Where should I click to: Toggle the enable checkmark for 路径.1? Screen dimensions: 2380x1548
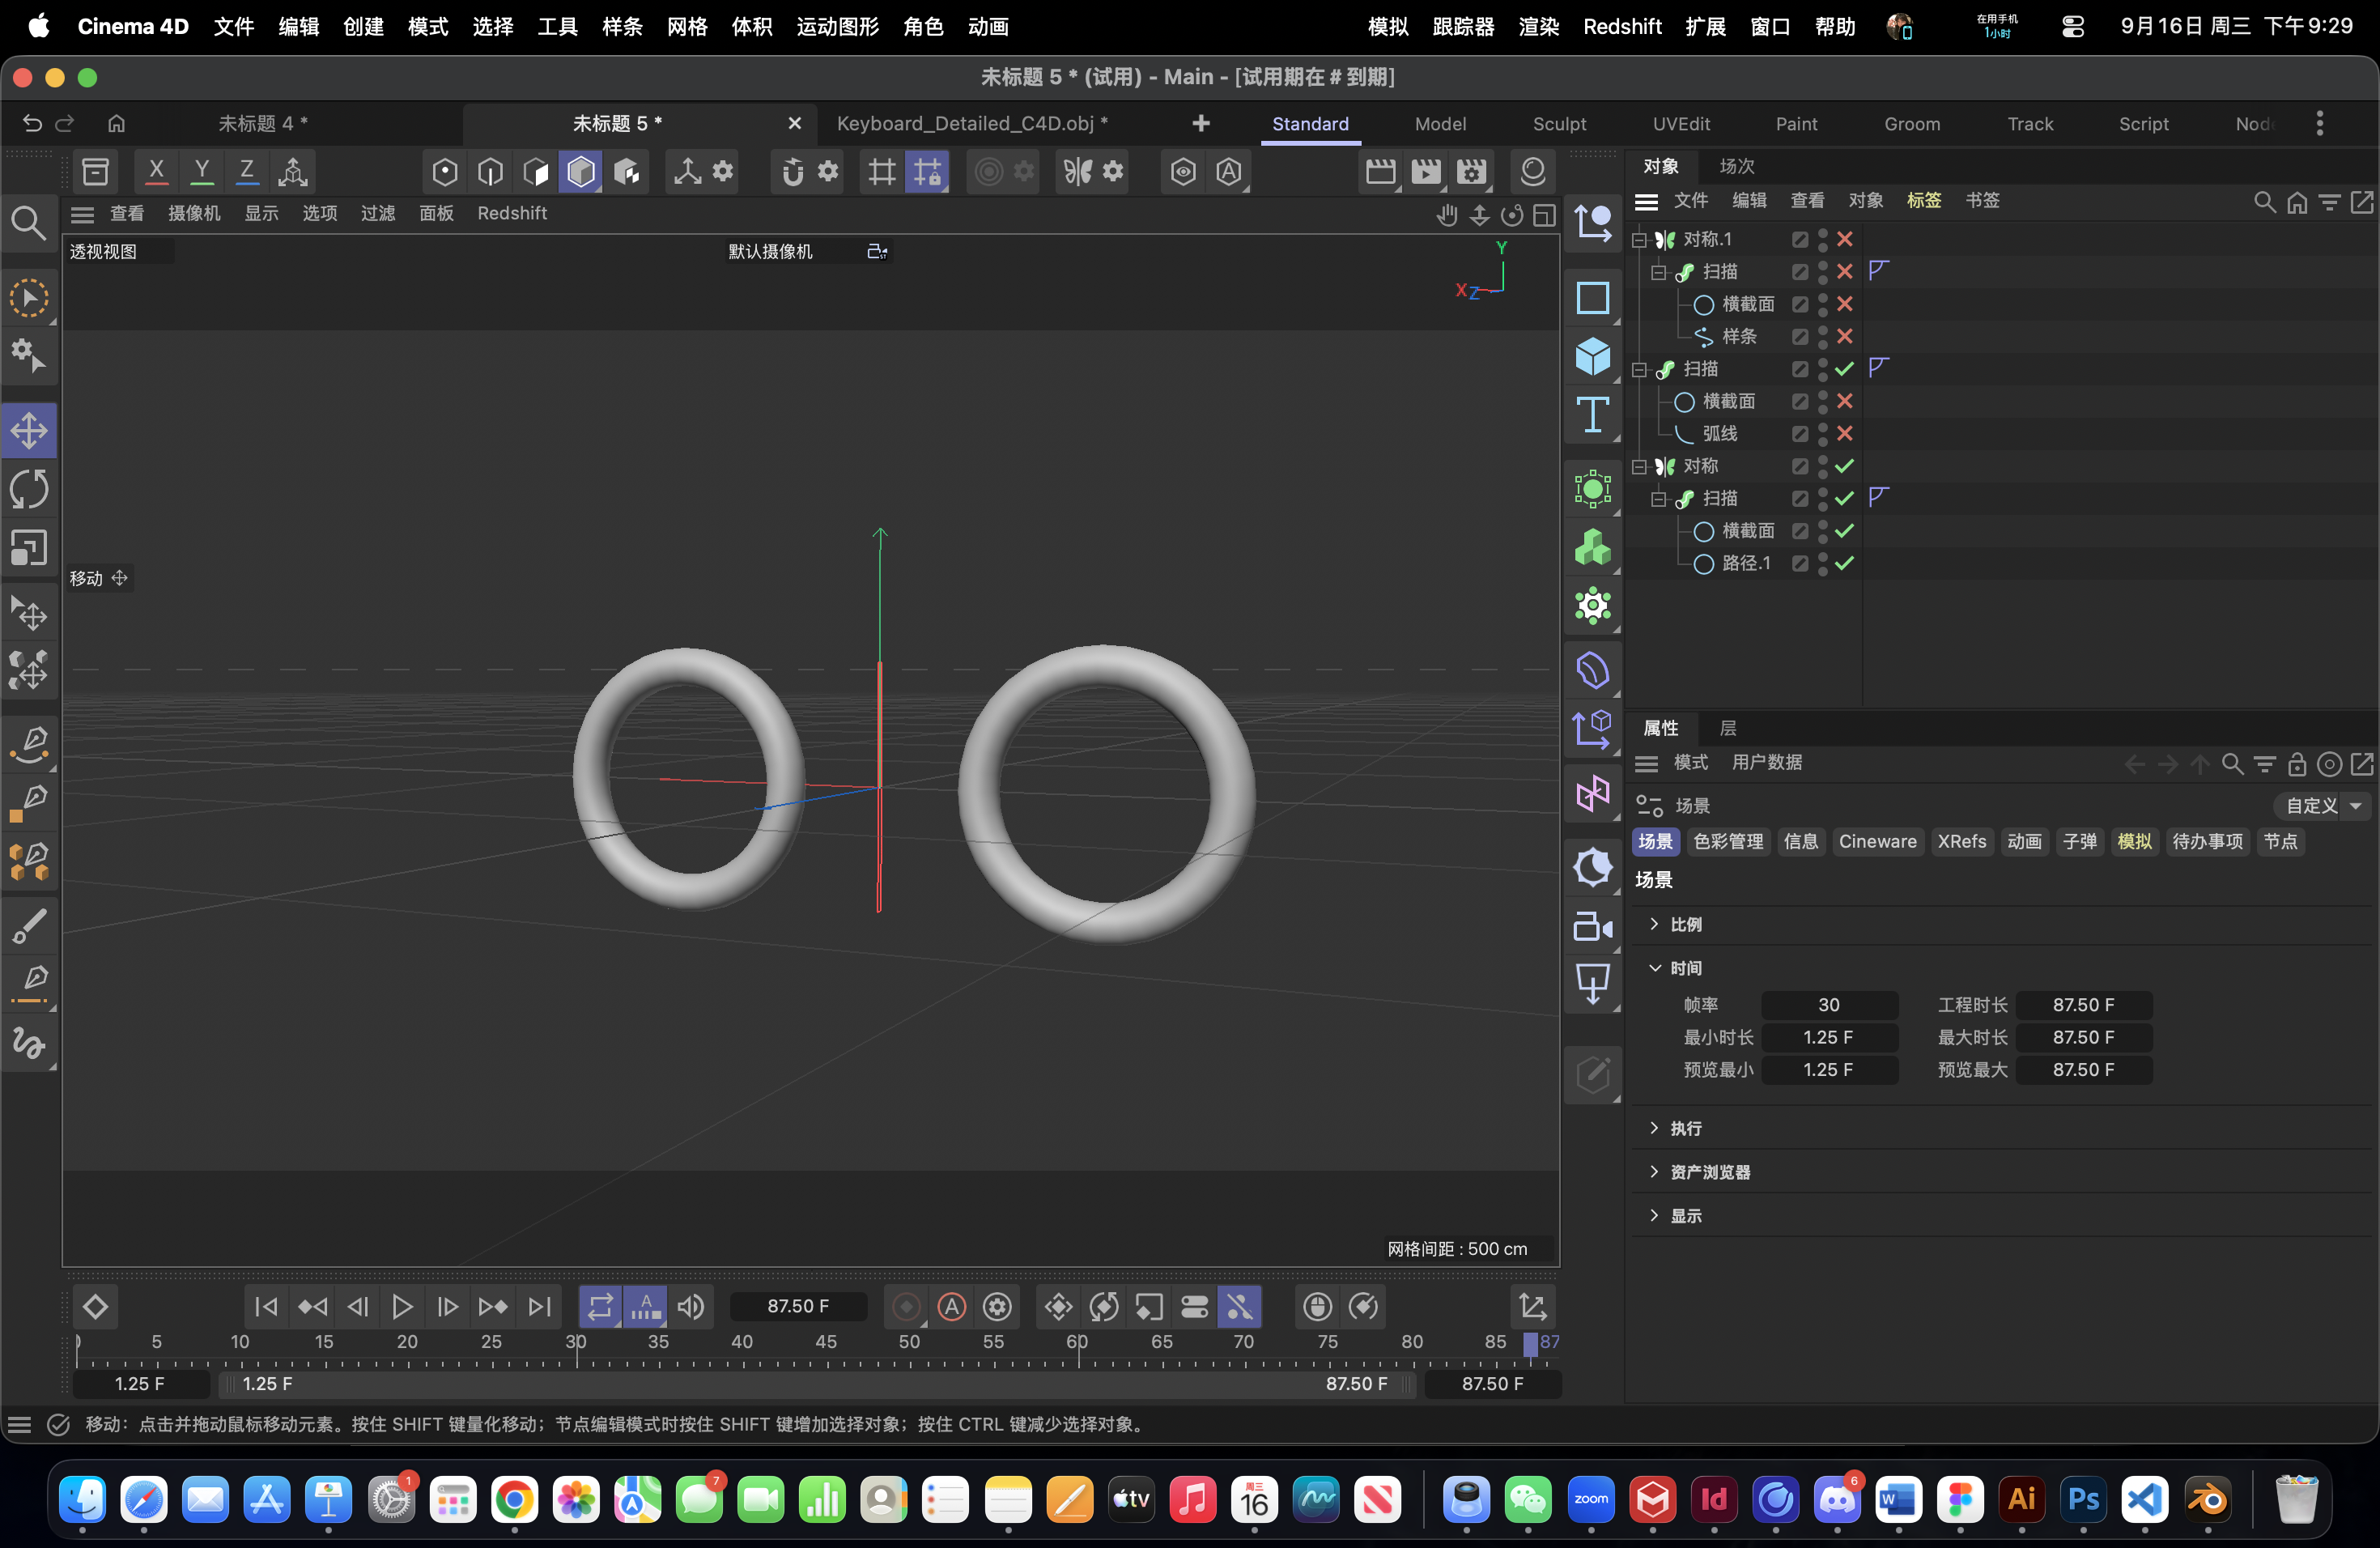point(1845,563)
